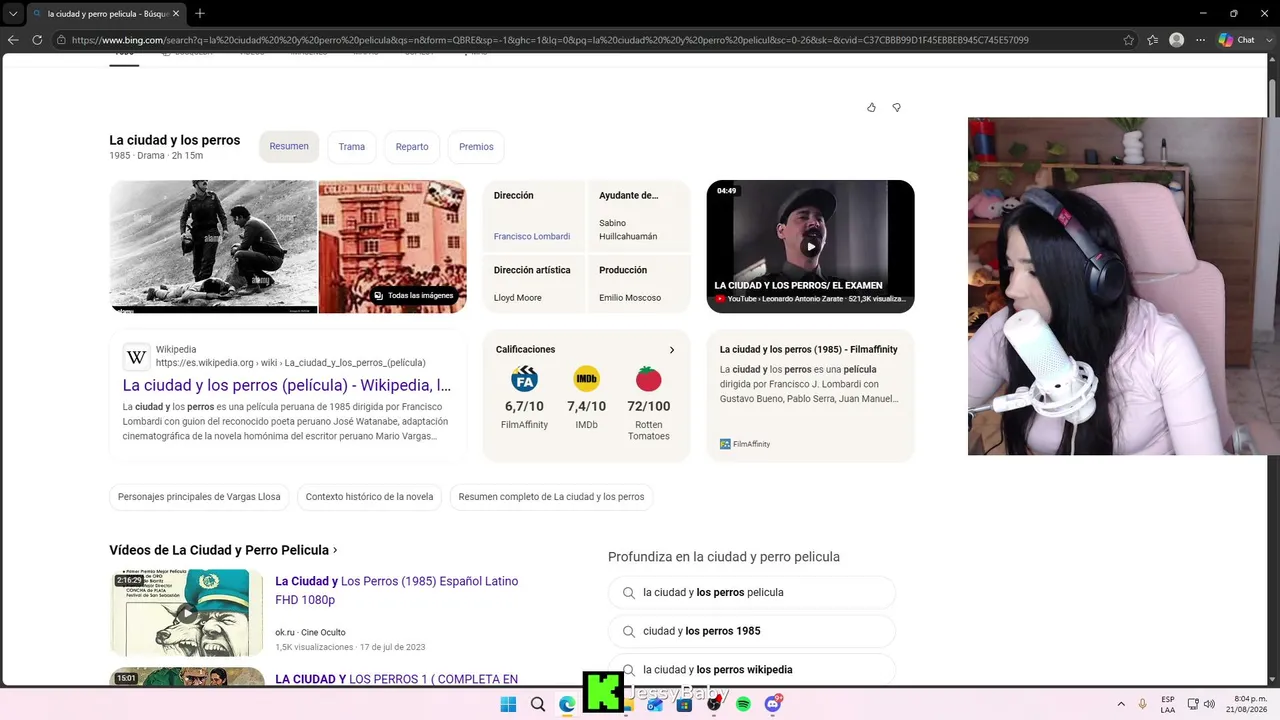
Task: Open Windows taskbar search
Action: click(x=538, y=704)
